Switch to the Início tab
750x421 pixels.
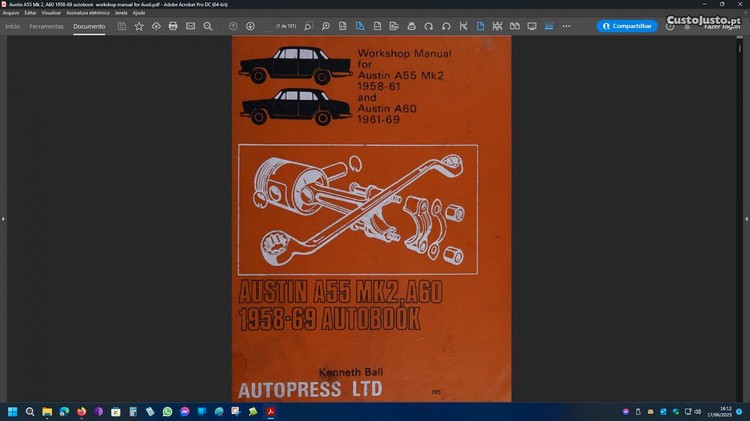click(x=13, y=26)
